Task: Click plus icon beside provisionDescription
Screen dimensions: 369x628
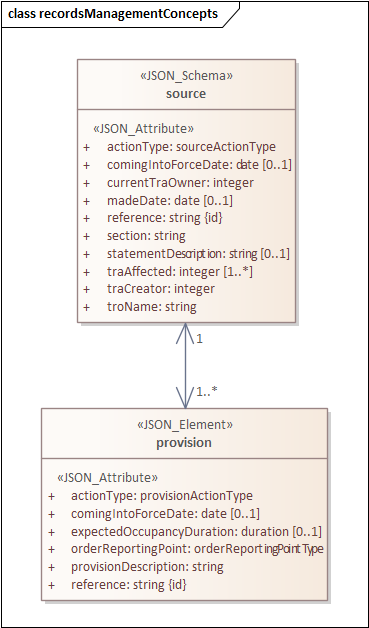Action: [x=51, y=568]
